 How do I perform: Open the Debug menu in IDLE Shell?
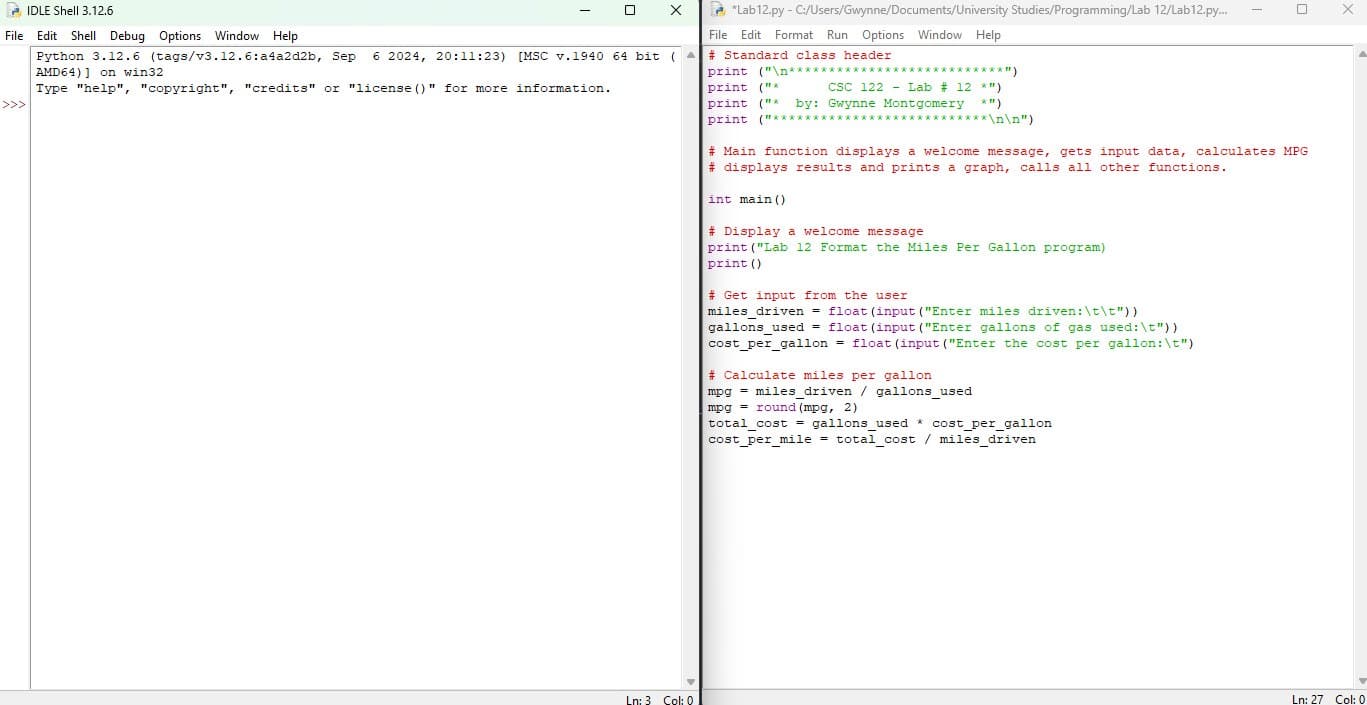(x=127, y=35)
